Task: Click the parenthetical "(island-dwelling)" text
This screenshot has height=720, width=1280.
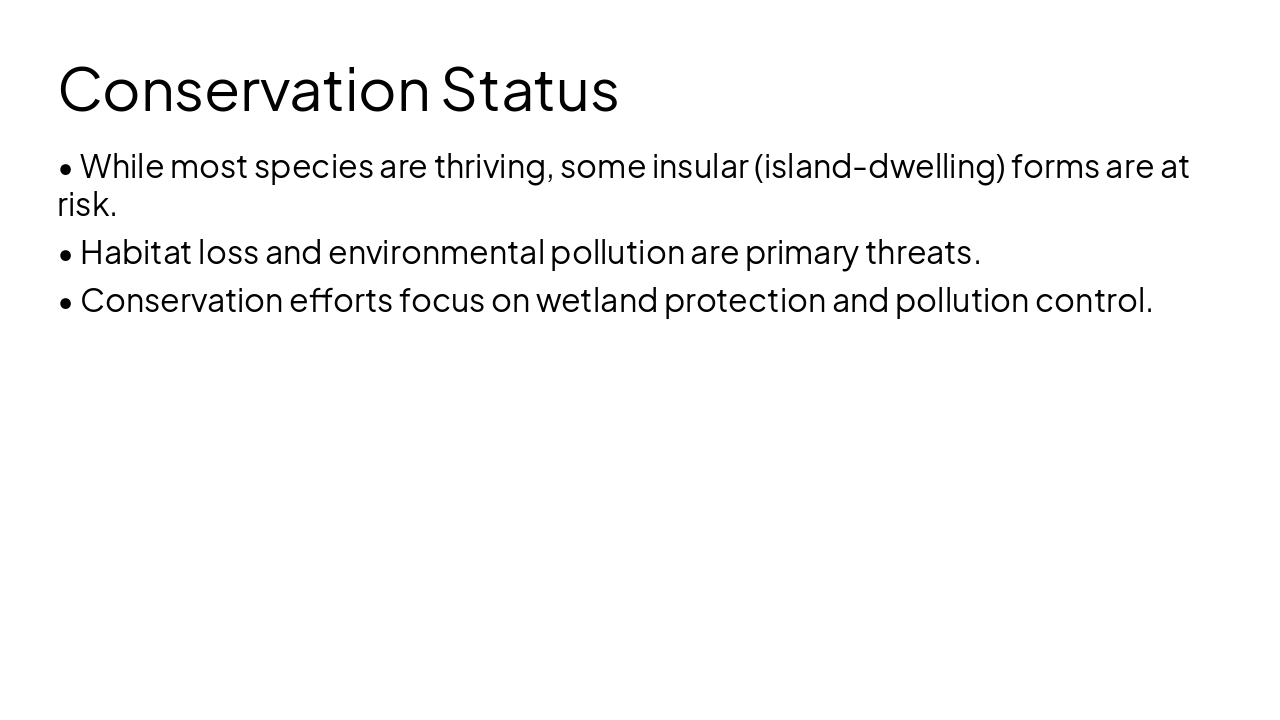Action: [880, 167]
